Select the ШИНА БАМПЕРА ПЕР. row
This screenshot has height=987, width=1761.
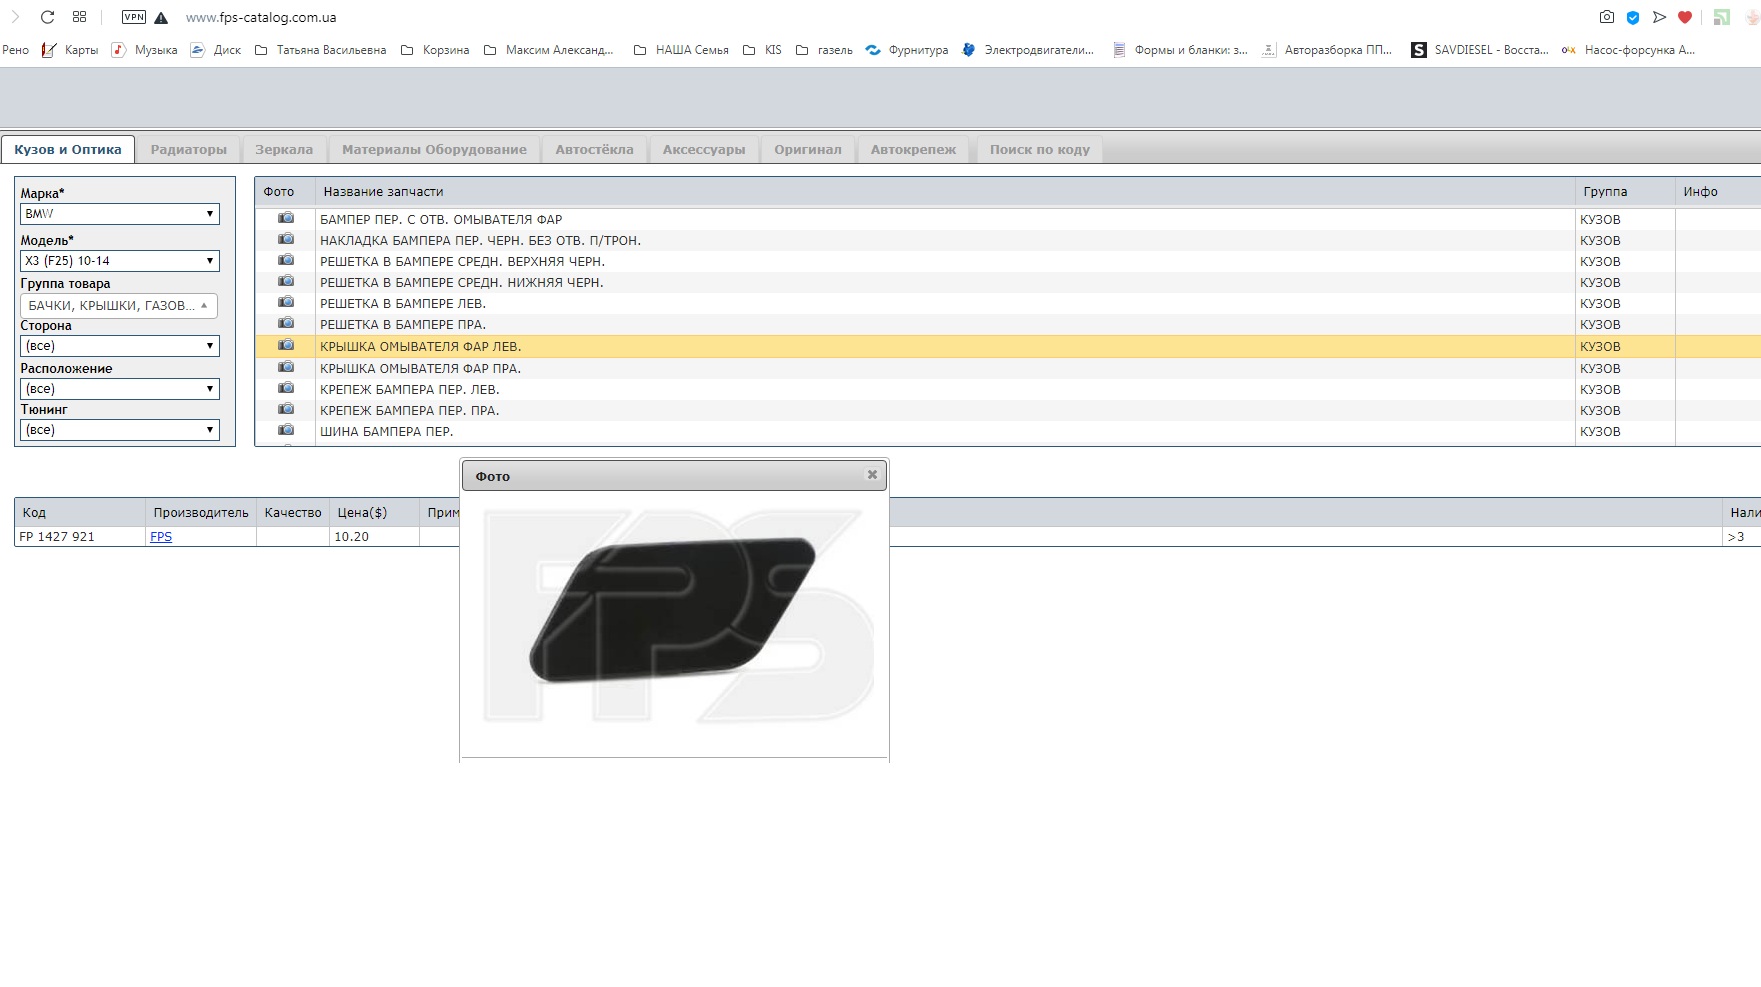pyautogui.click(x=386, y=432)
